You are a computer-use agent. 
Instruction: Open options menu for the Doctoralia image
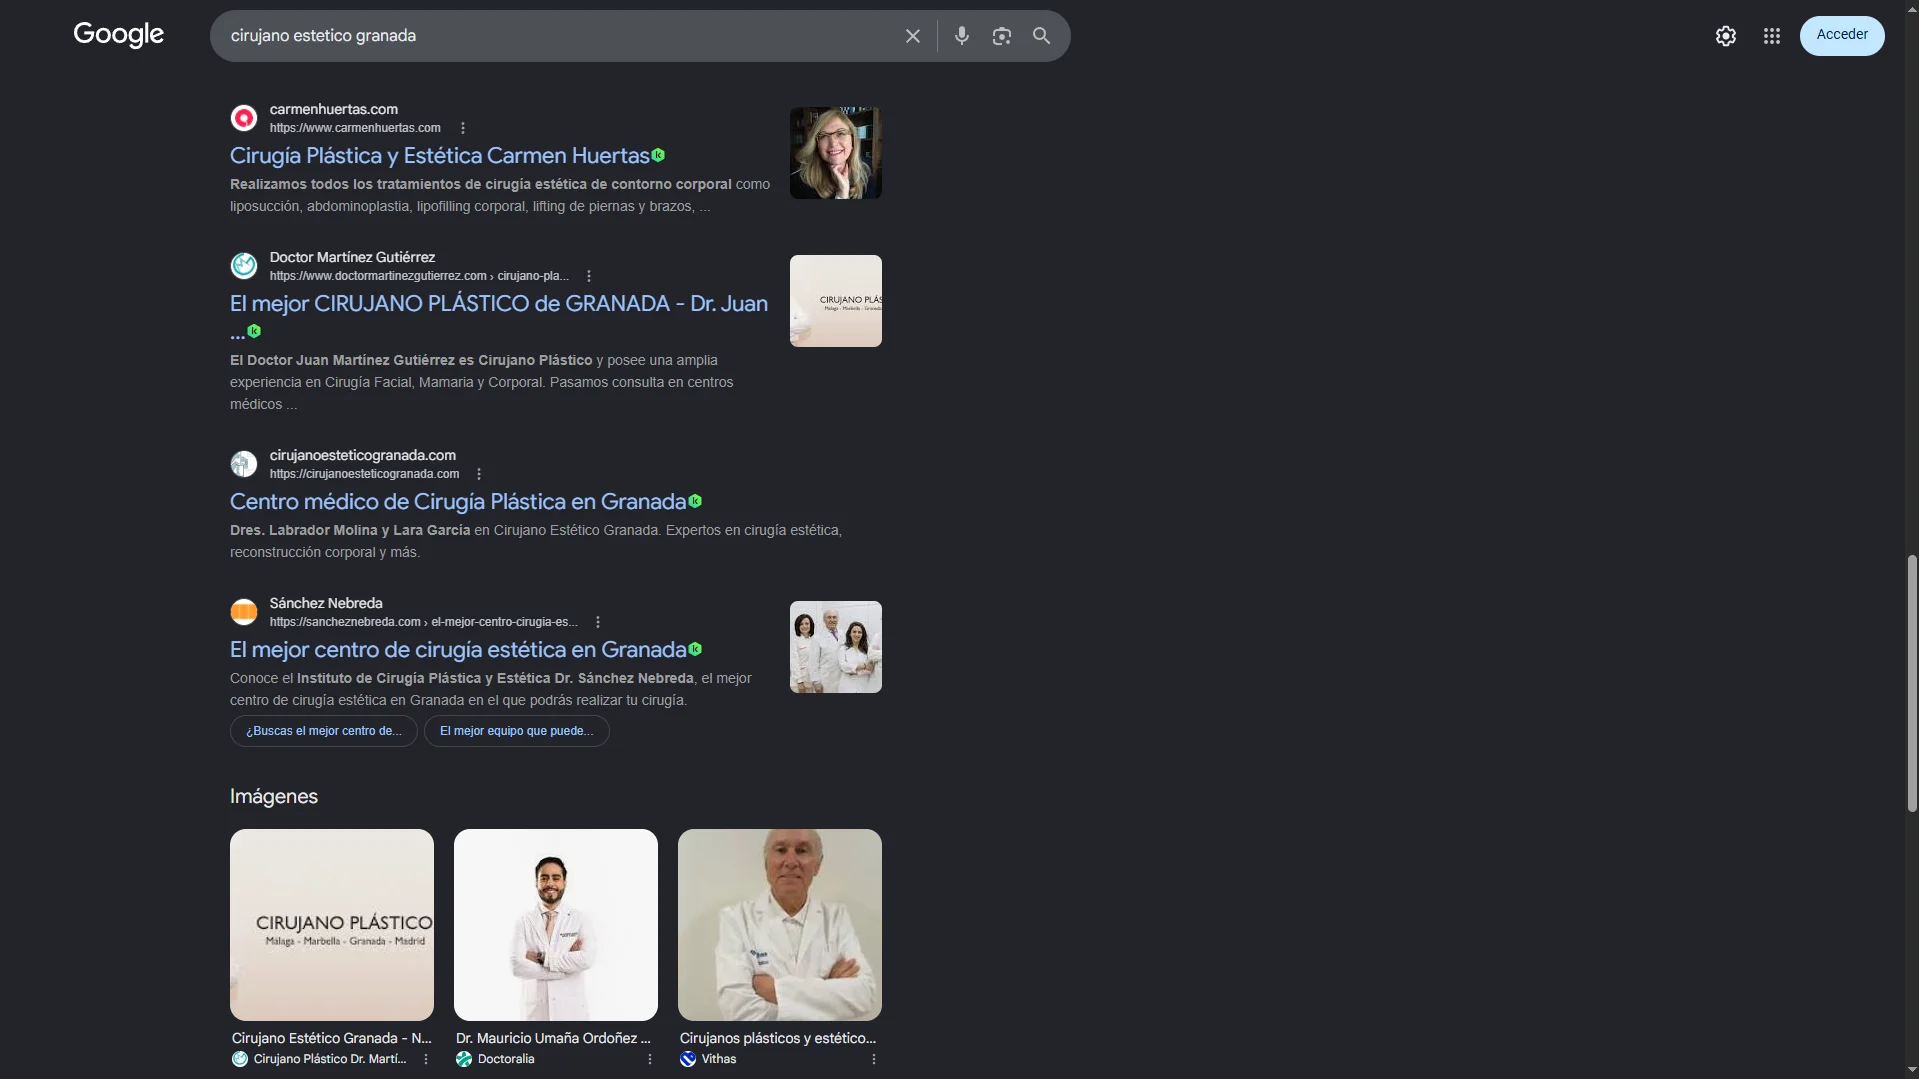(x=650, y=1059)
